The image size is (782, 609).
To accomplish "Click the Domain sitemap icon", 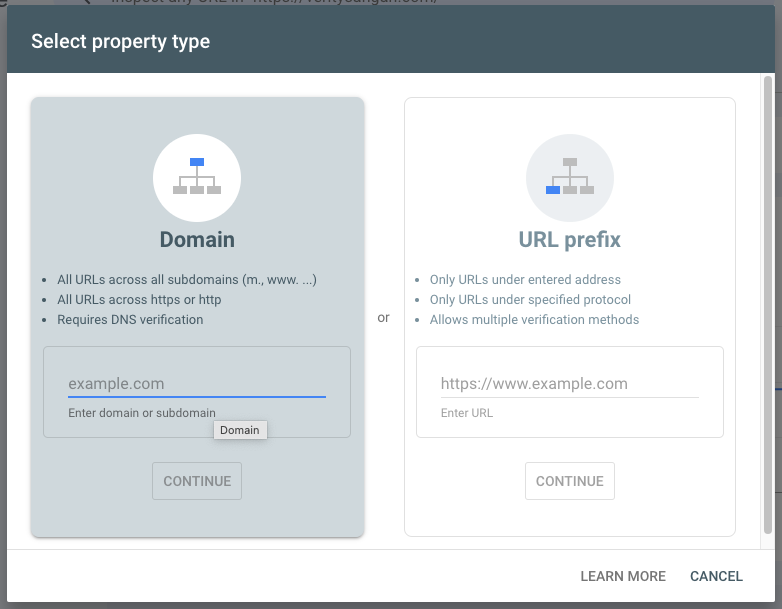I will 197,177.
